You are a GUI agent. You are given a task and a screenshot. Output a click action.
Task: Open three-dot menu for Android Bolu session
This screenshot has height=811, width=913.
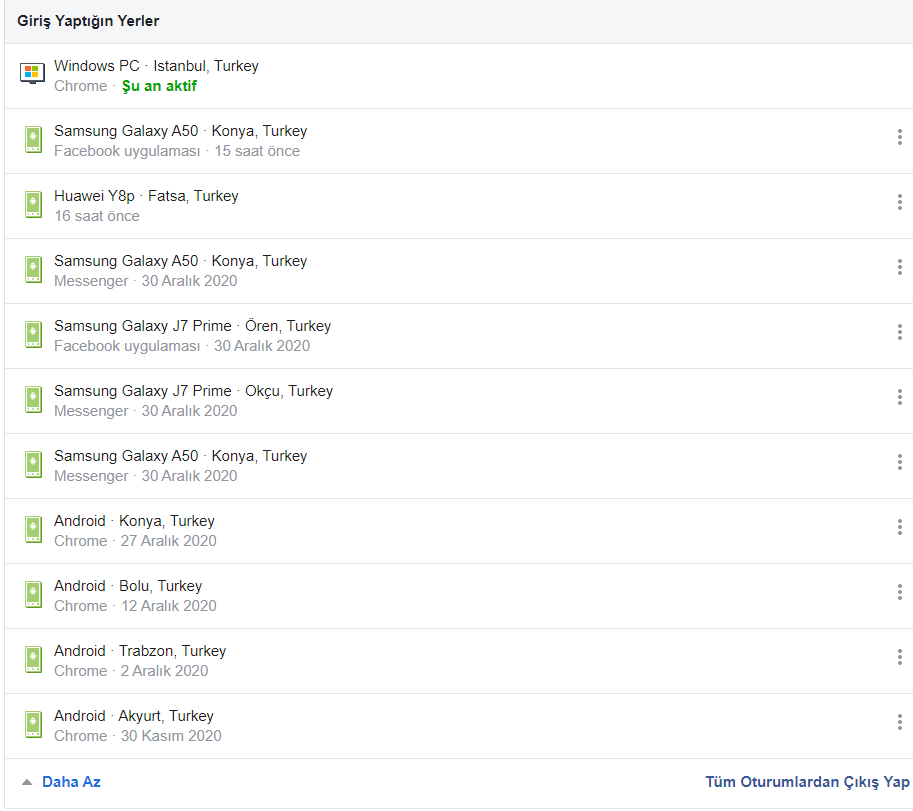[x=899, y=592]
